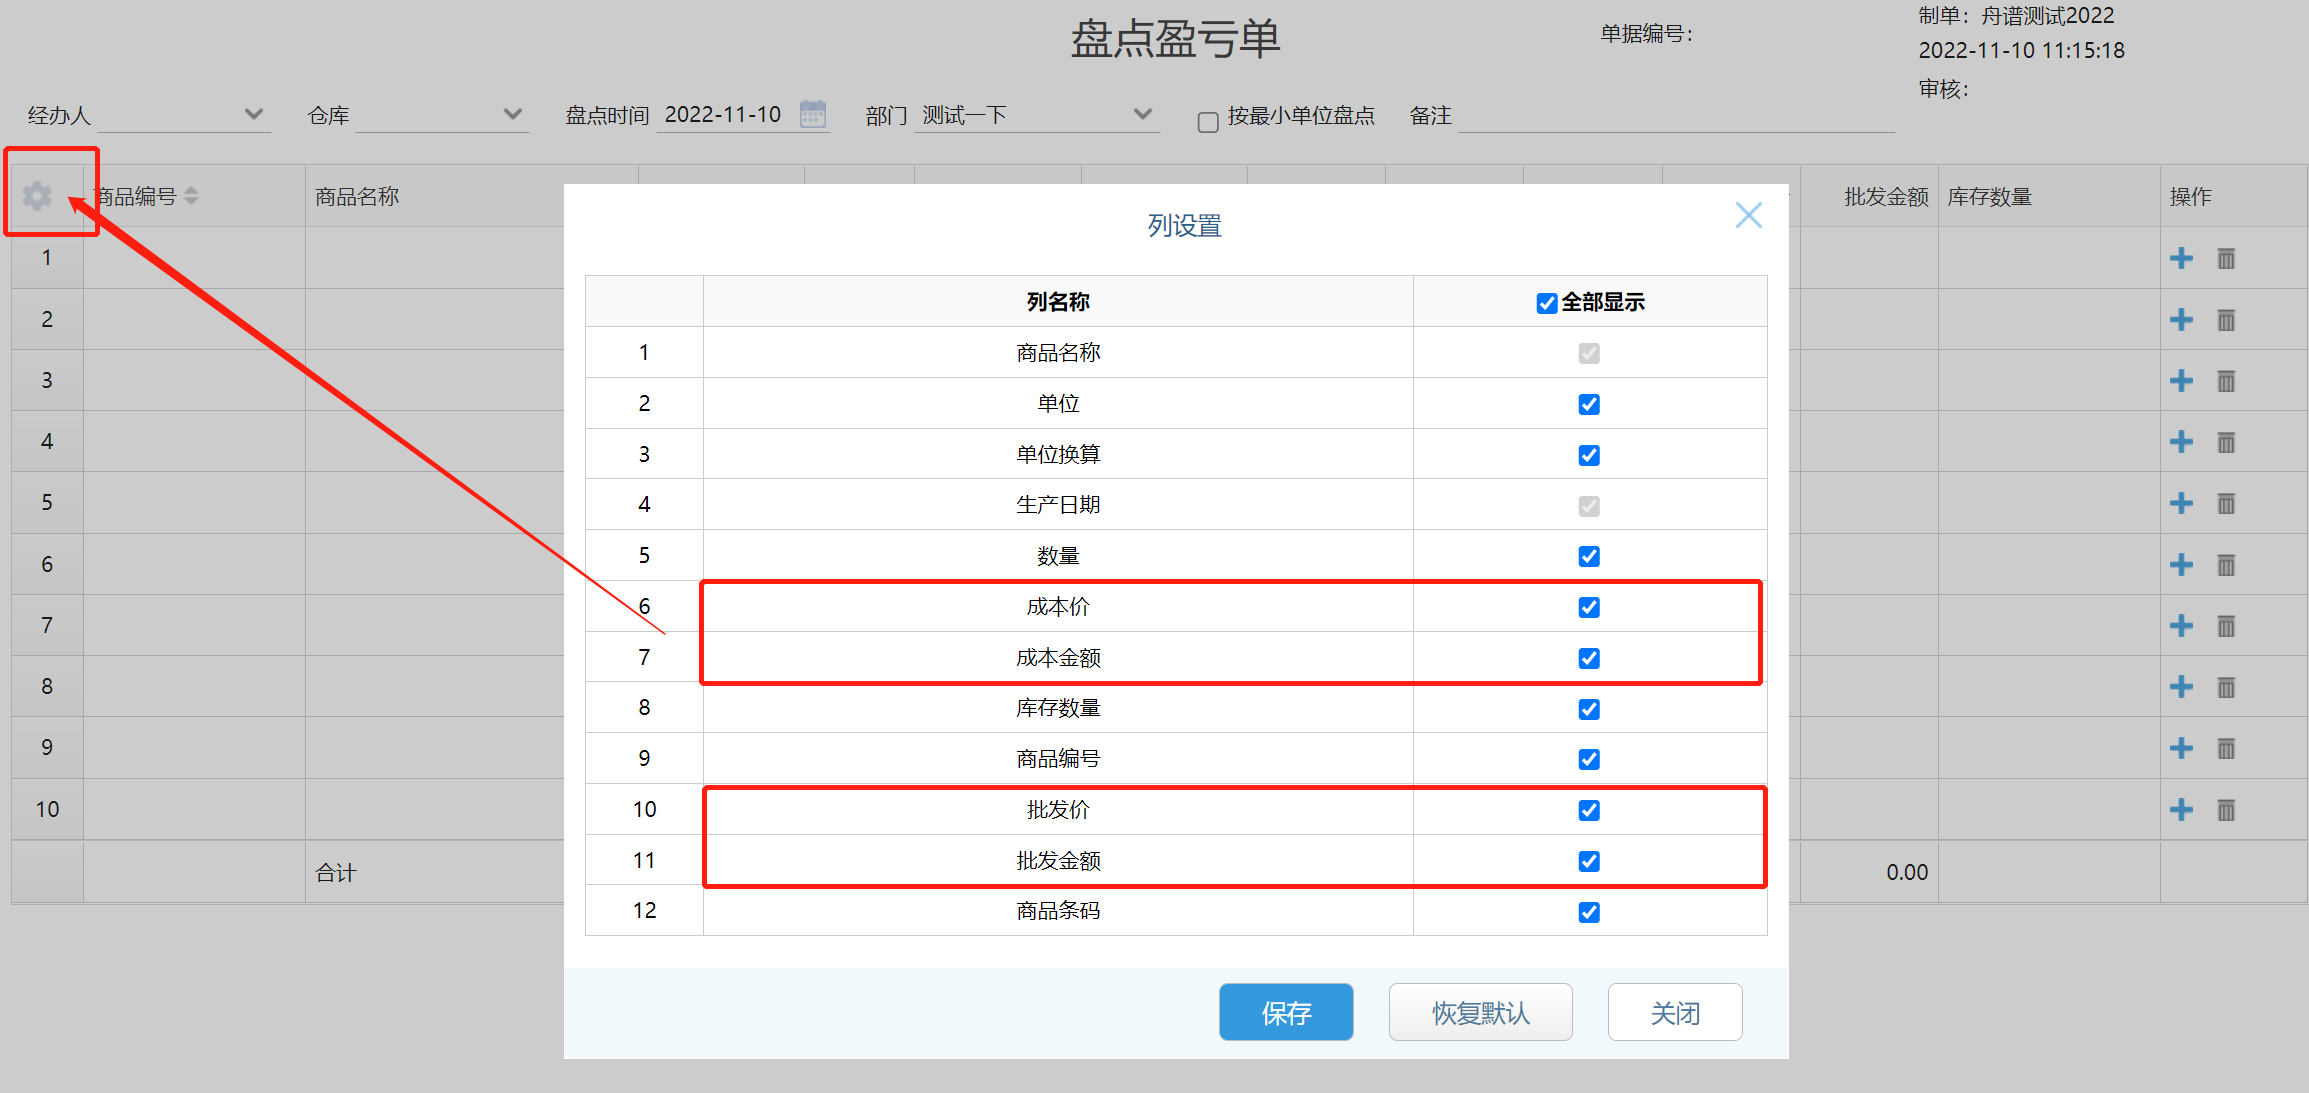This screenshot has height=1093, width=2309.
Task: Delete row 3 with trash icon
Action: [2226, 381]
